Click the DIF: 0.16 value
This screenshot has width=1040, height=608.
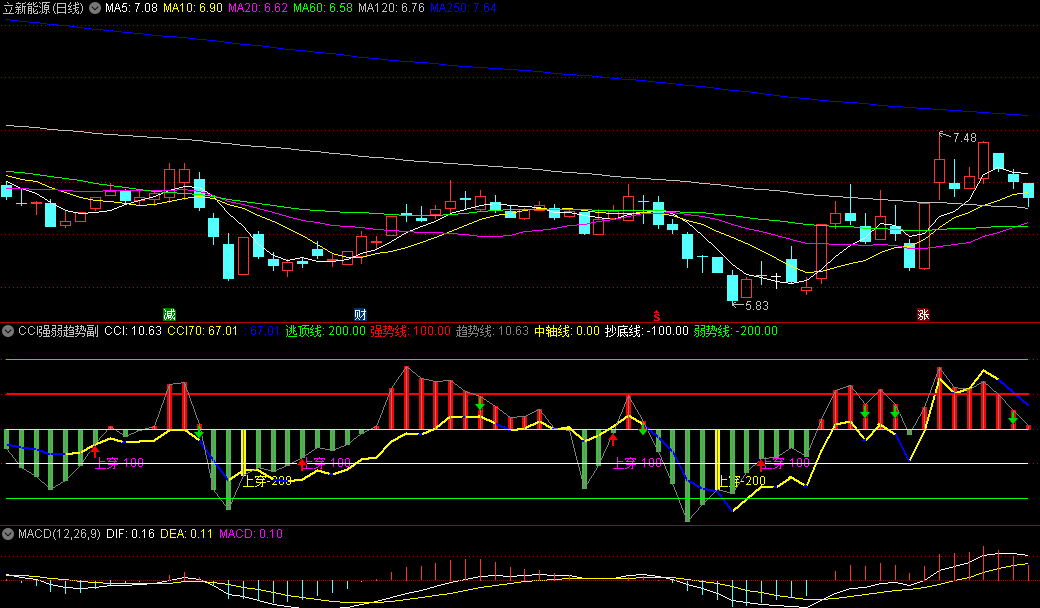130,534
